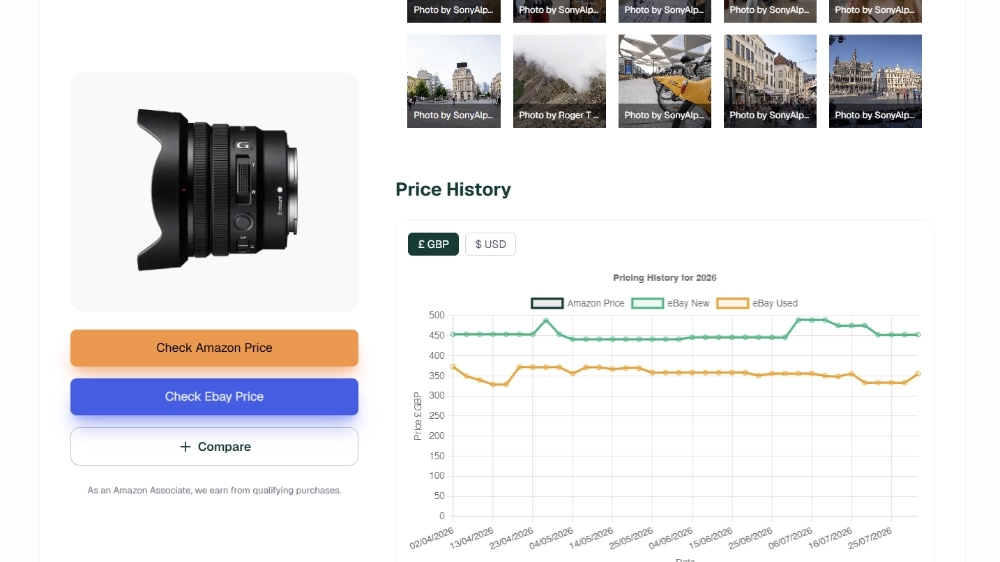
Task: Click the 500 value on price axis
Action: [437, 315]
